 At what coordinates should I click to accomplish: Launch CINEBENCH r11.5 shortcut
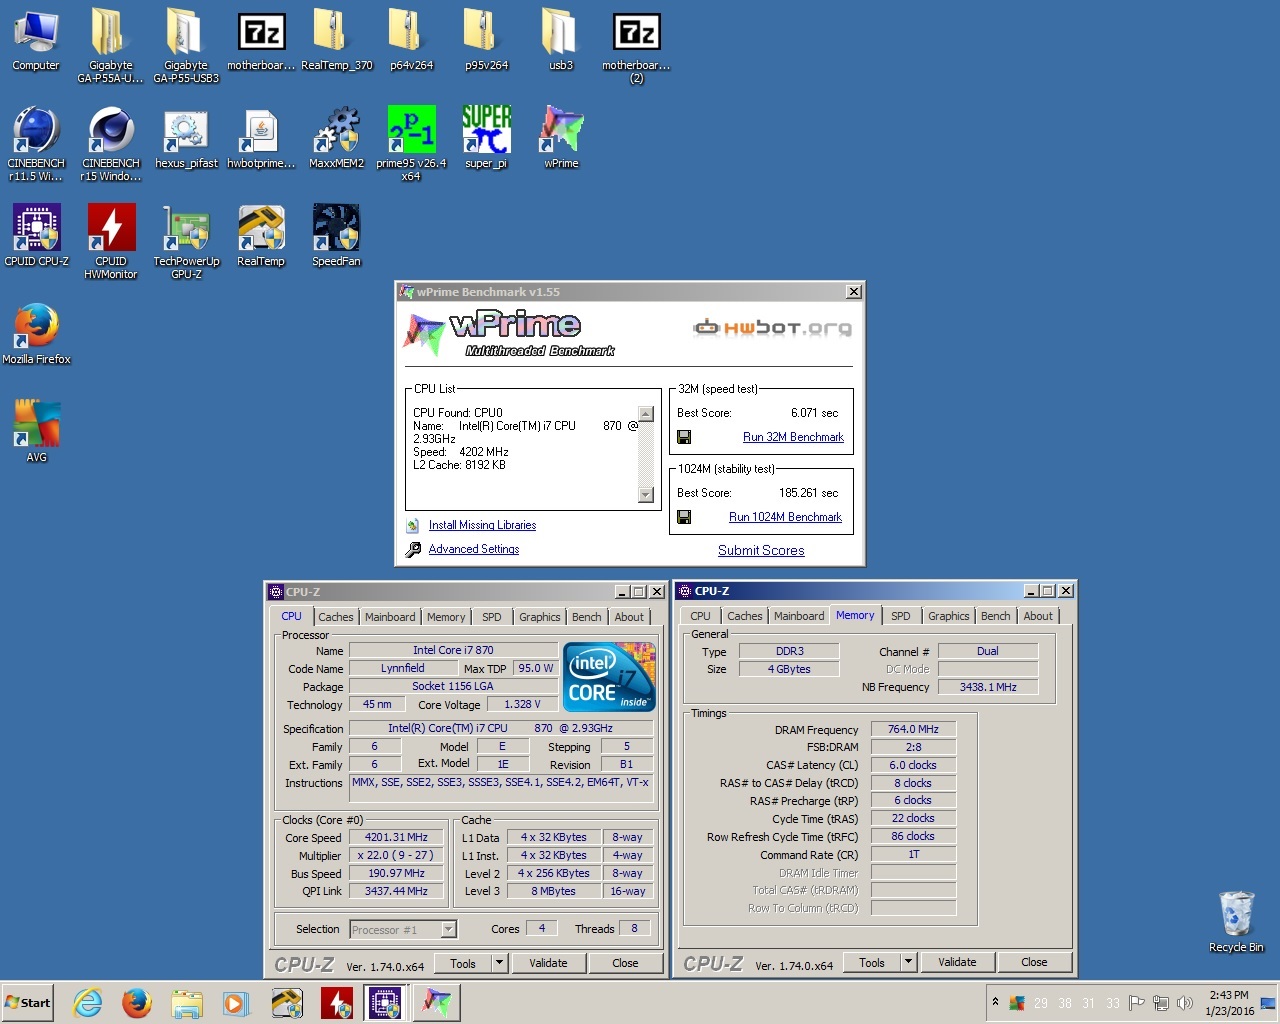point(36,143)
